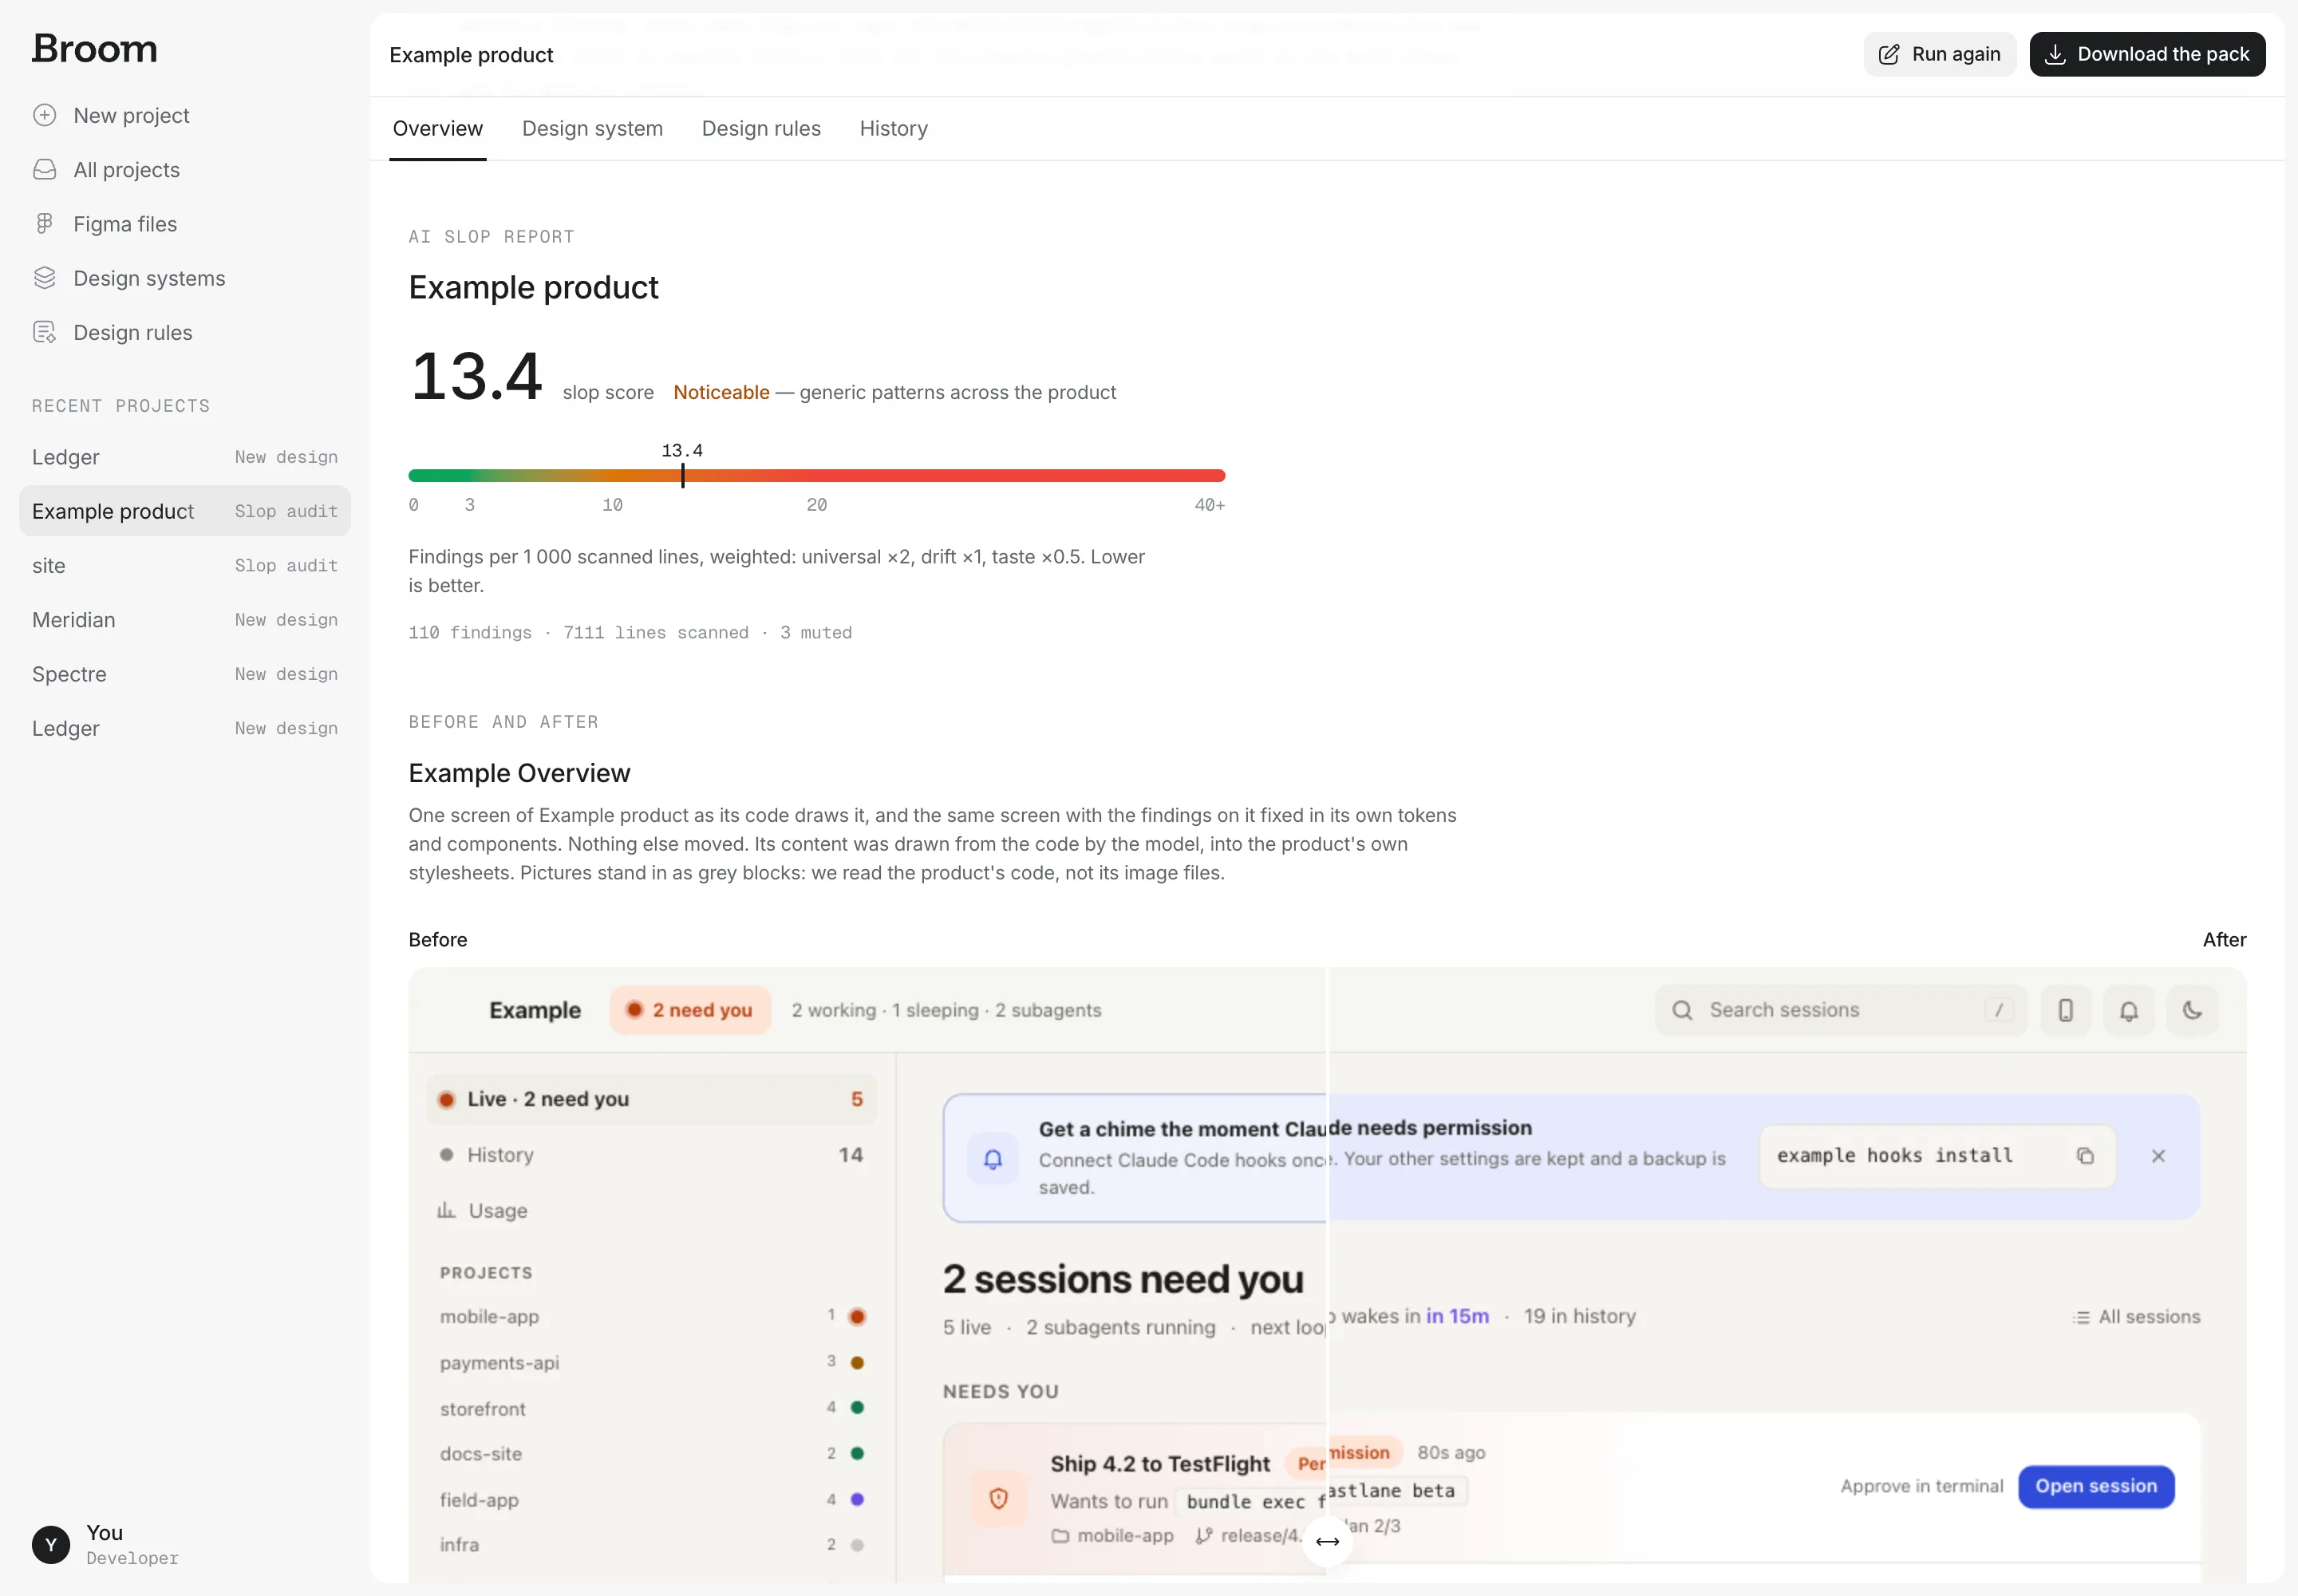This screenshot has height=1596, width=2298.
Task: Go to All projects
Action: click(x=185, y=169)
